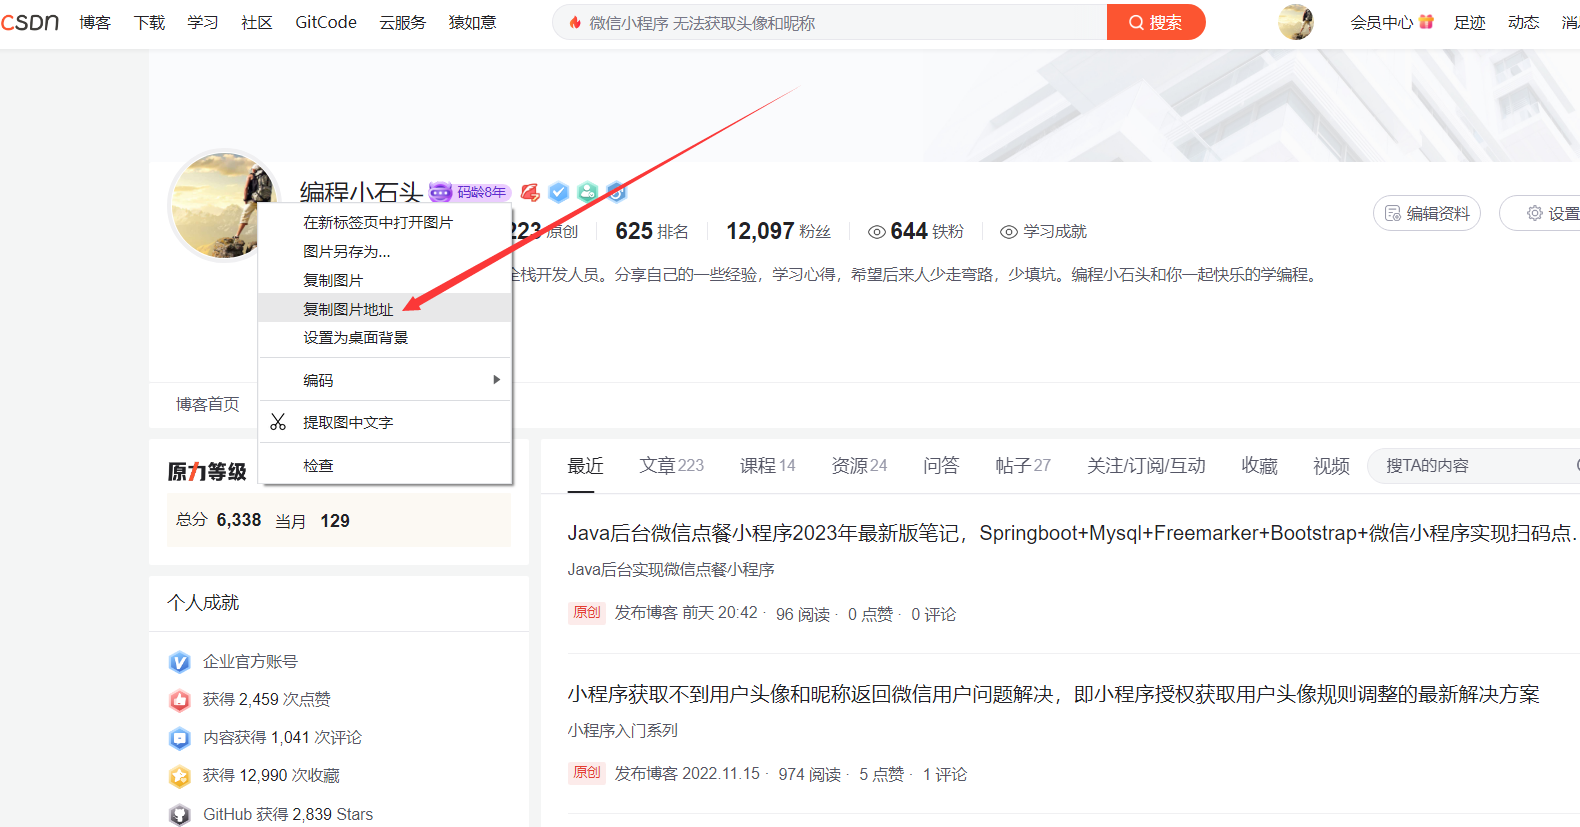Select 在新标签页中打开图片 from context menu
The width and height of the screenshot is (1580, 827).
pyautogui.click(x=385, y=222)
